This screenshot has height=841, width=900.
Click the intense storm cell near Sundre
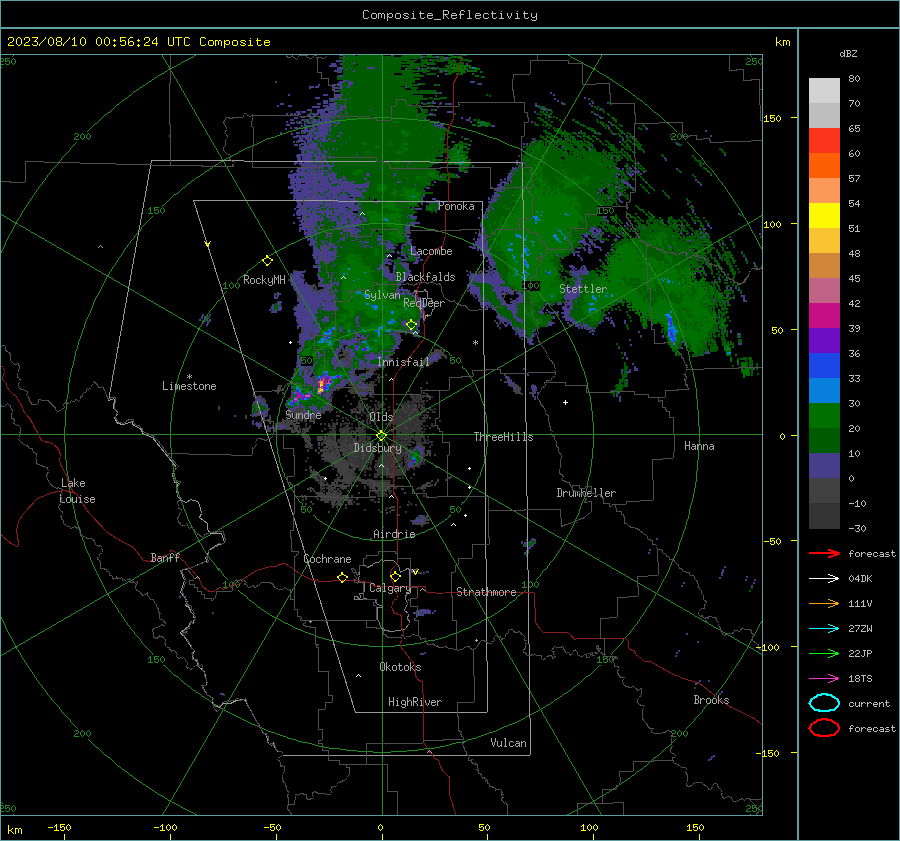(323, 383)
